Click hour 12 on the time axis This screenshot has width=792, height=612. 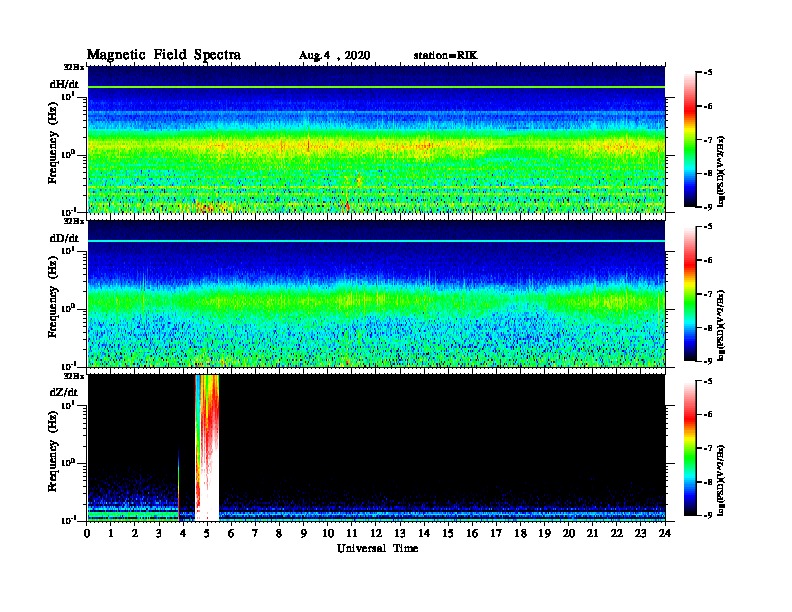(376, 533)
